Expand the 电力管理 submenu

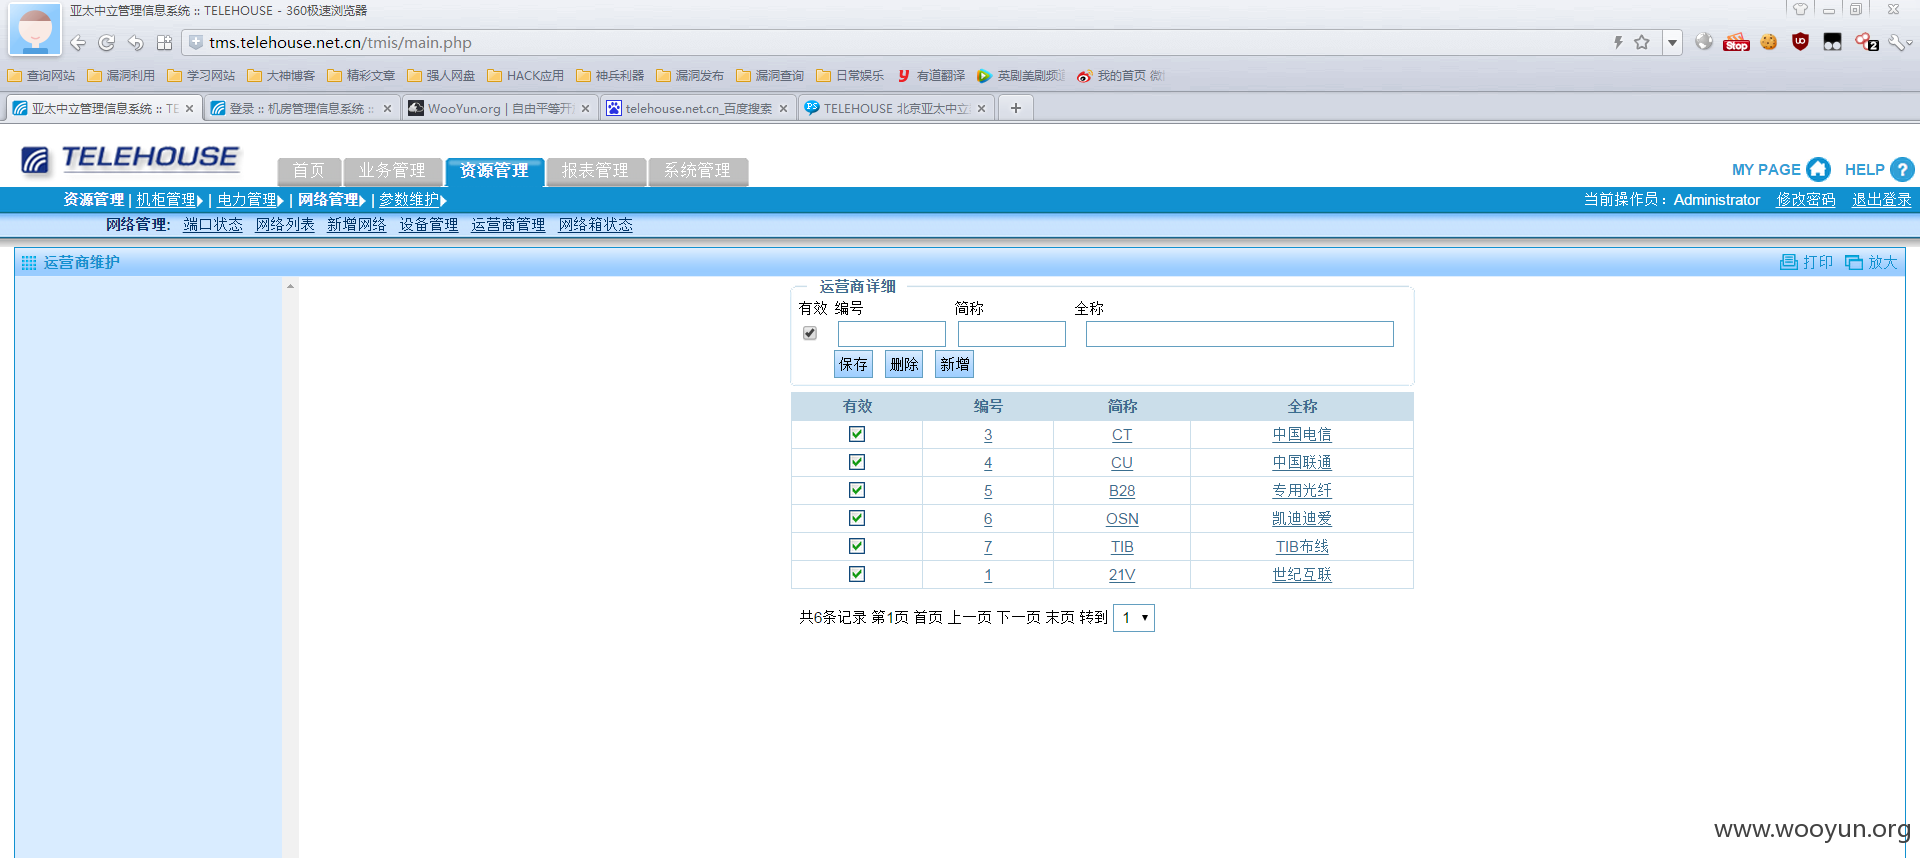250,200
